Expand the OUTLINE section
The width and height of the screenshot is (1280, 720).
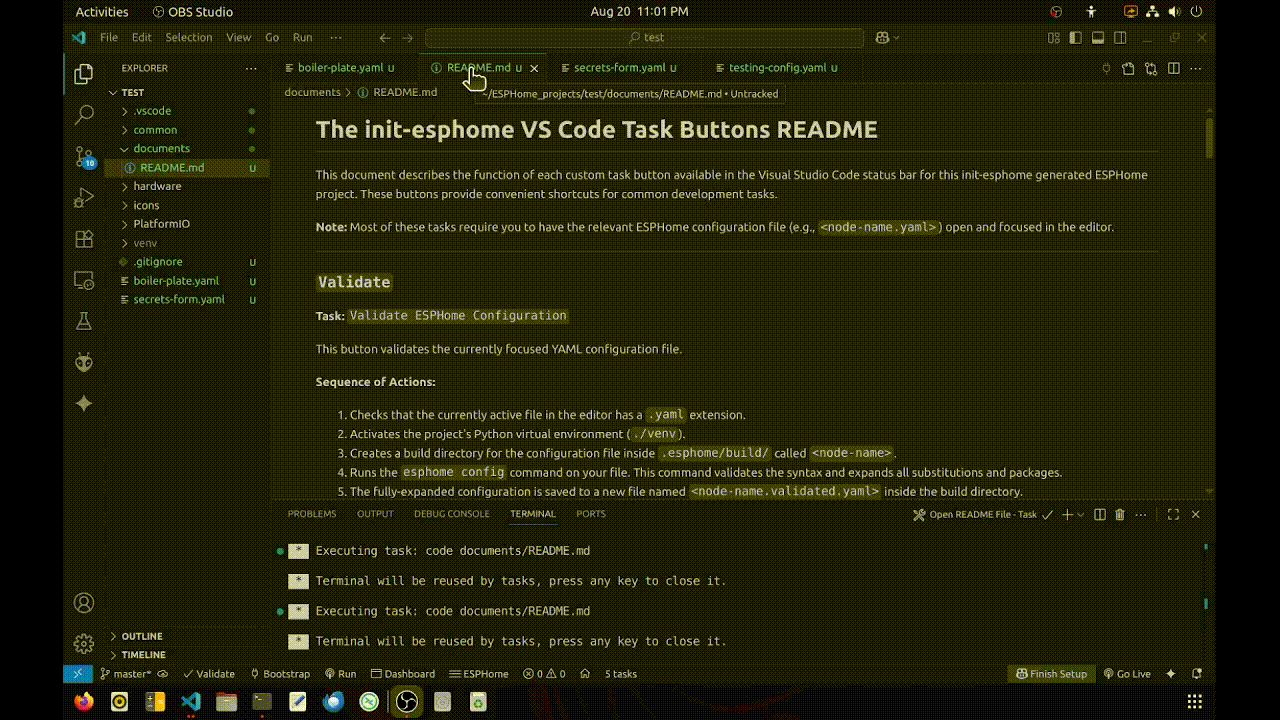142,636
